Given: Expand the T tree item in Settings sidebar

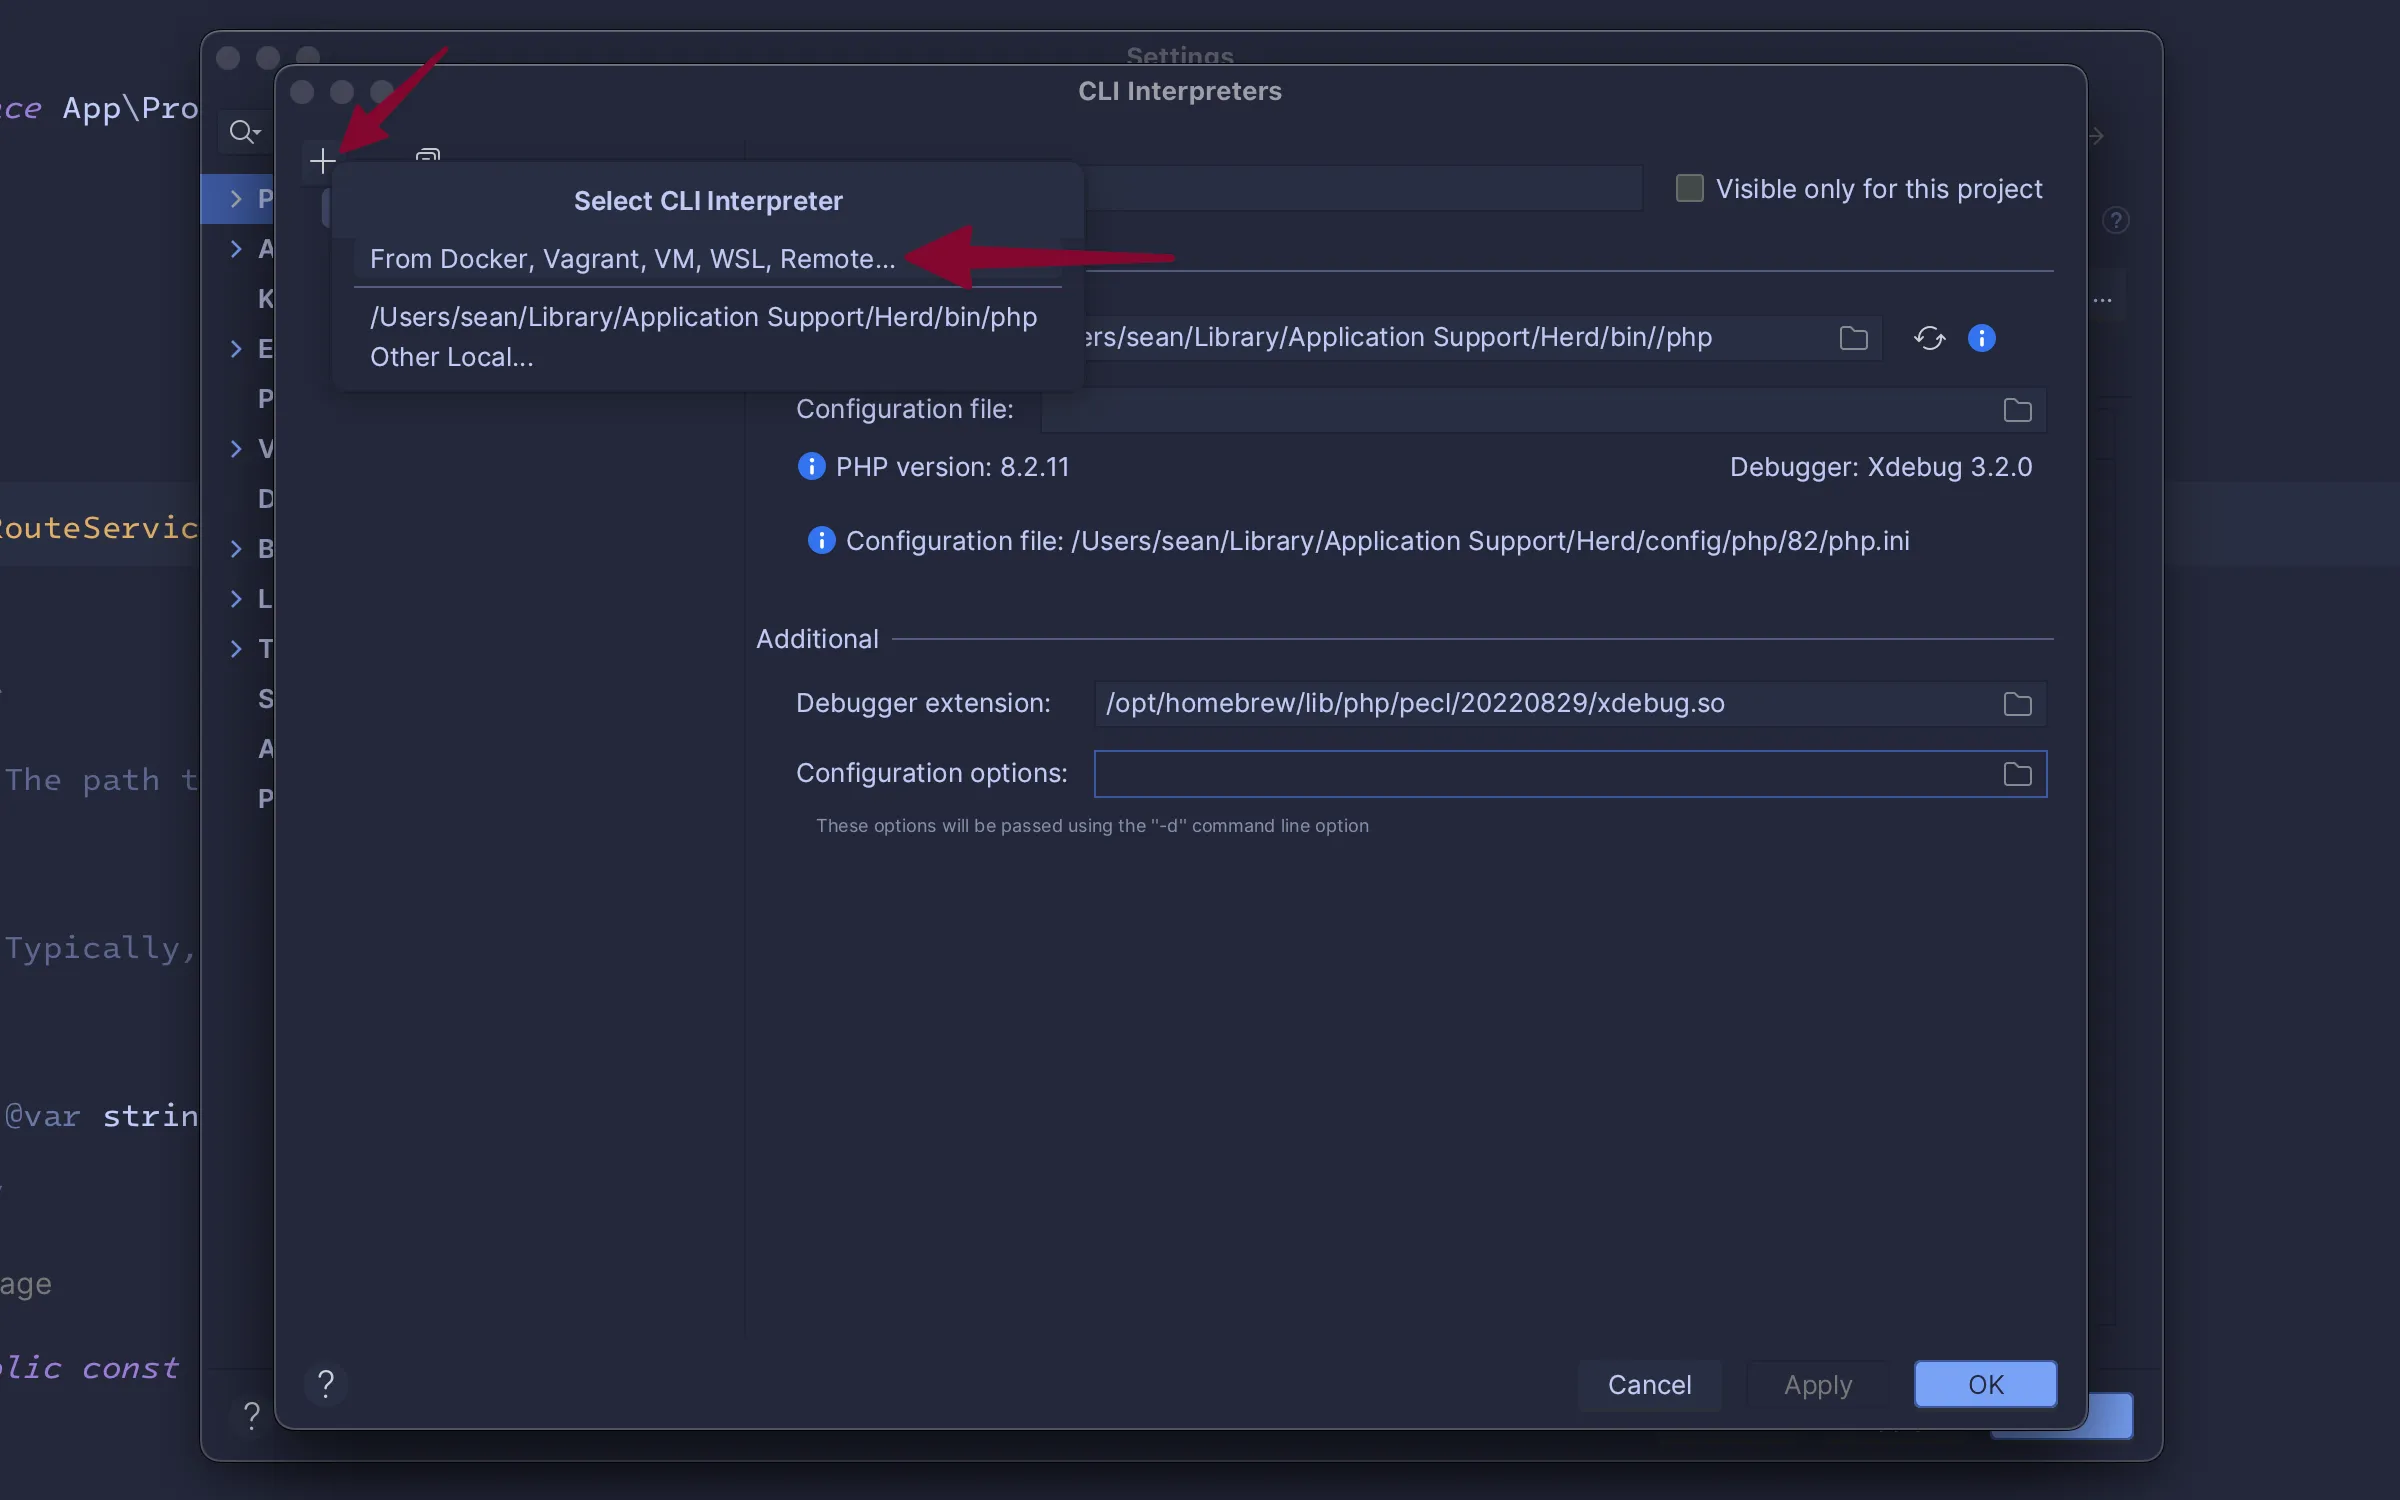Looking at the screenshot, I should pyautogui.click(x=236, y=648).
